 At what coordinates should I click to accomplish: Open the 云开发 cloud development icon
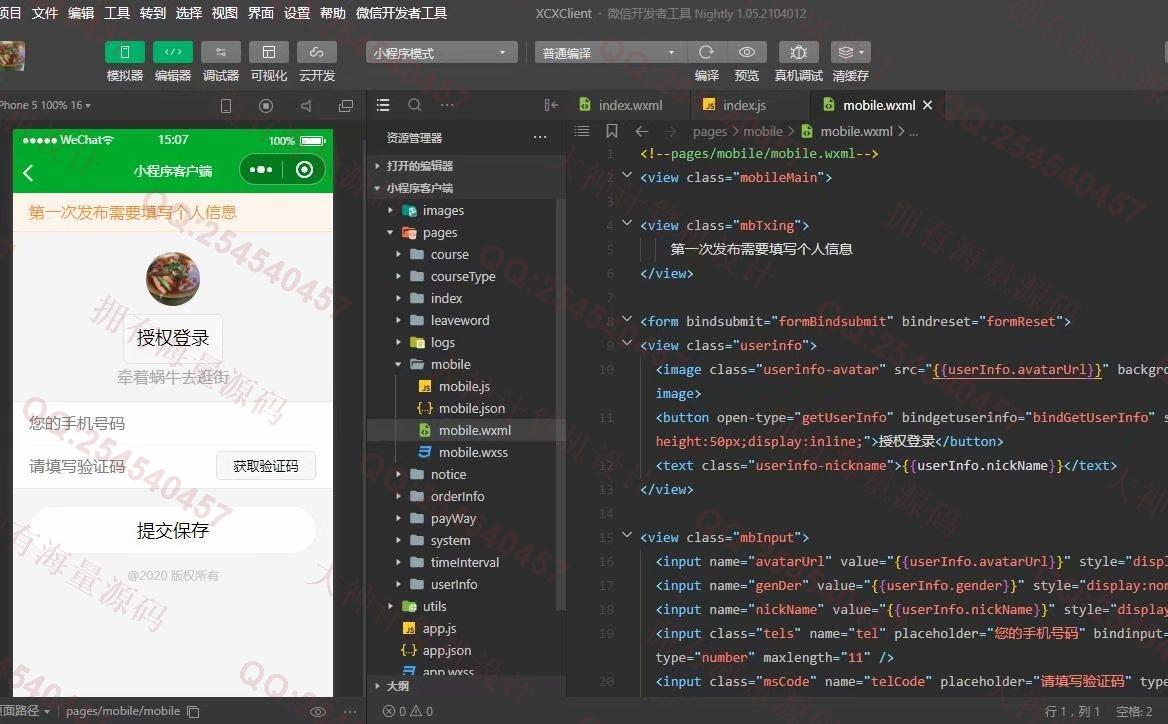pos(317,52)
